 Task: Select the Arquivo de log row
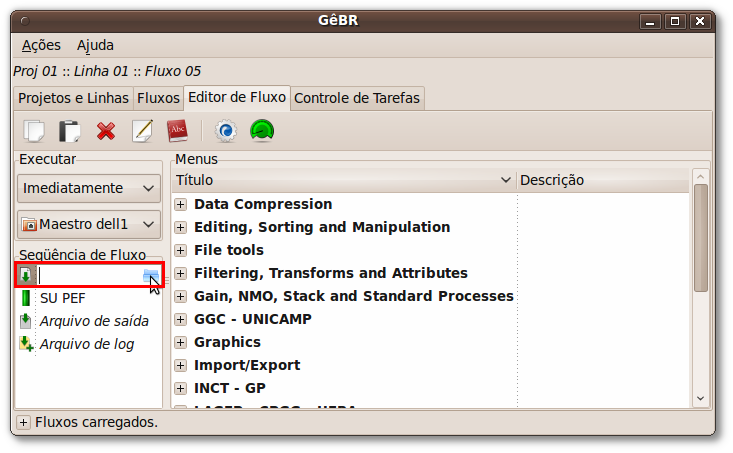point(89,344)
